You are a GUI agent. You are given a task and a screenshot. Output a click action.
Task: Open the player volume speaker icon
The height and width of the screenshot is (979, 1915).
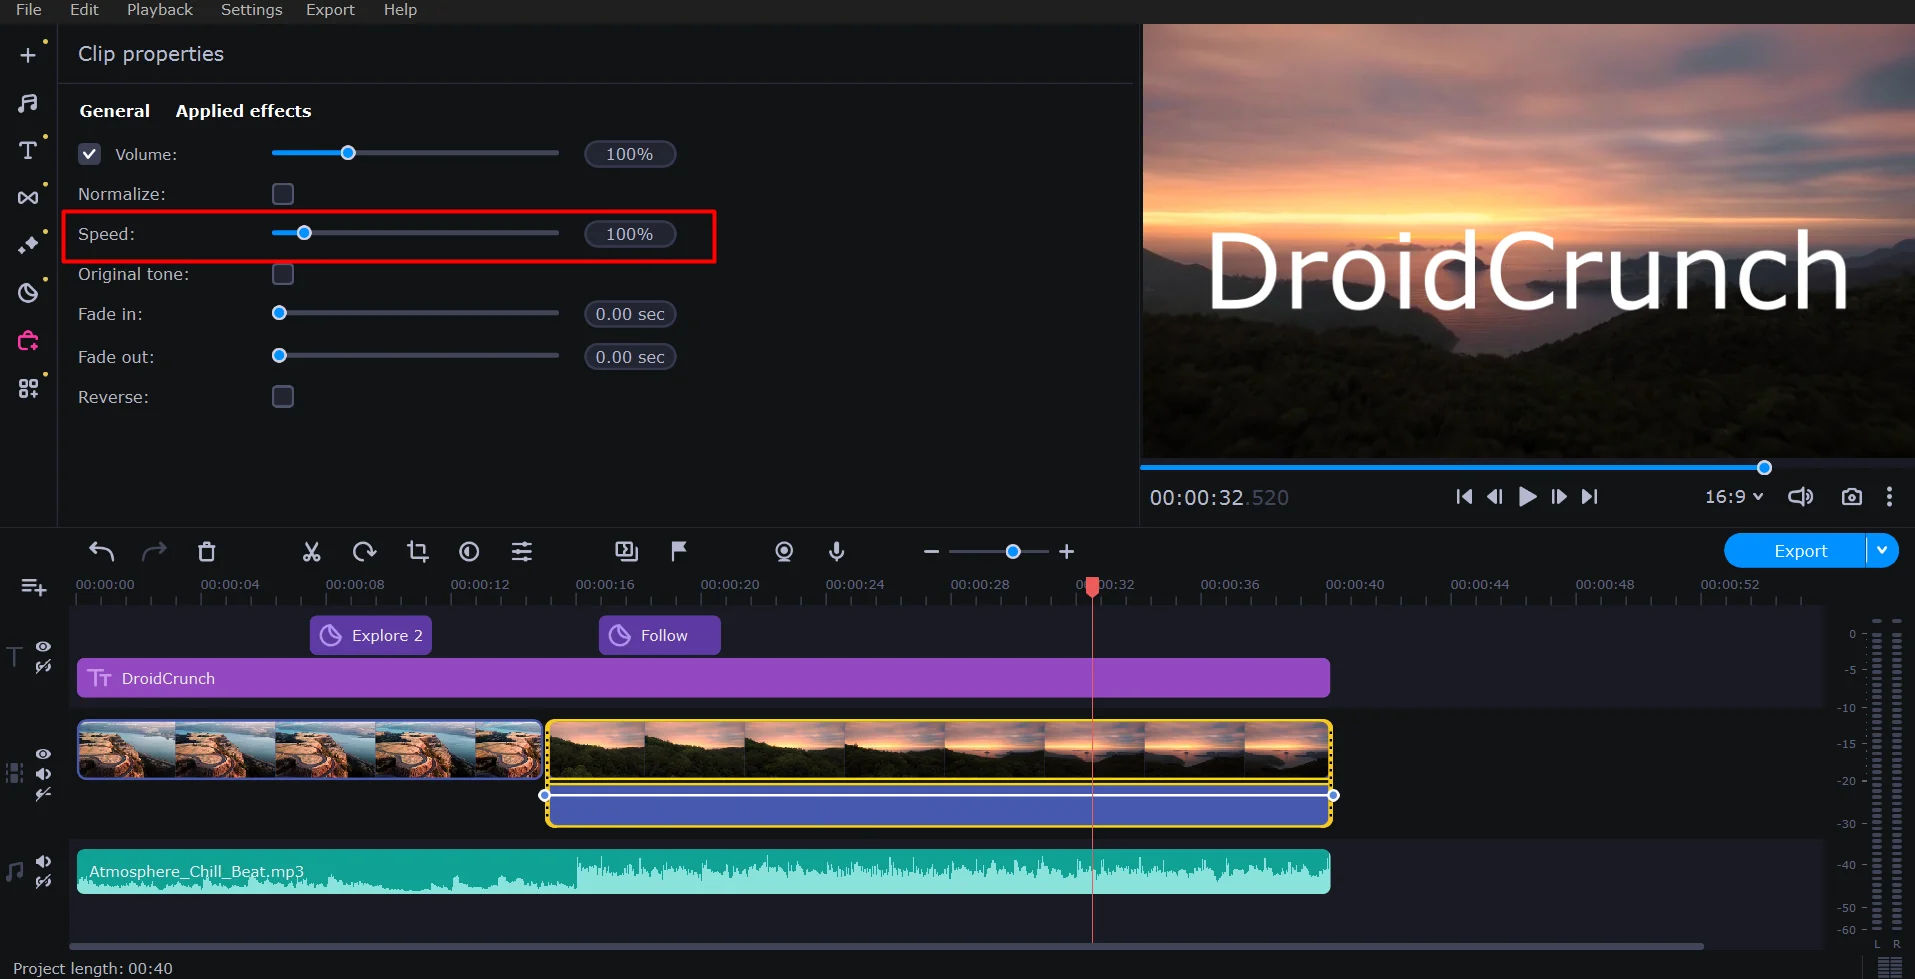[1800, 497]
